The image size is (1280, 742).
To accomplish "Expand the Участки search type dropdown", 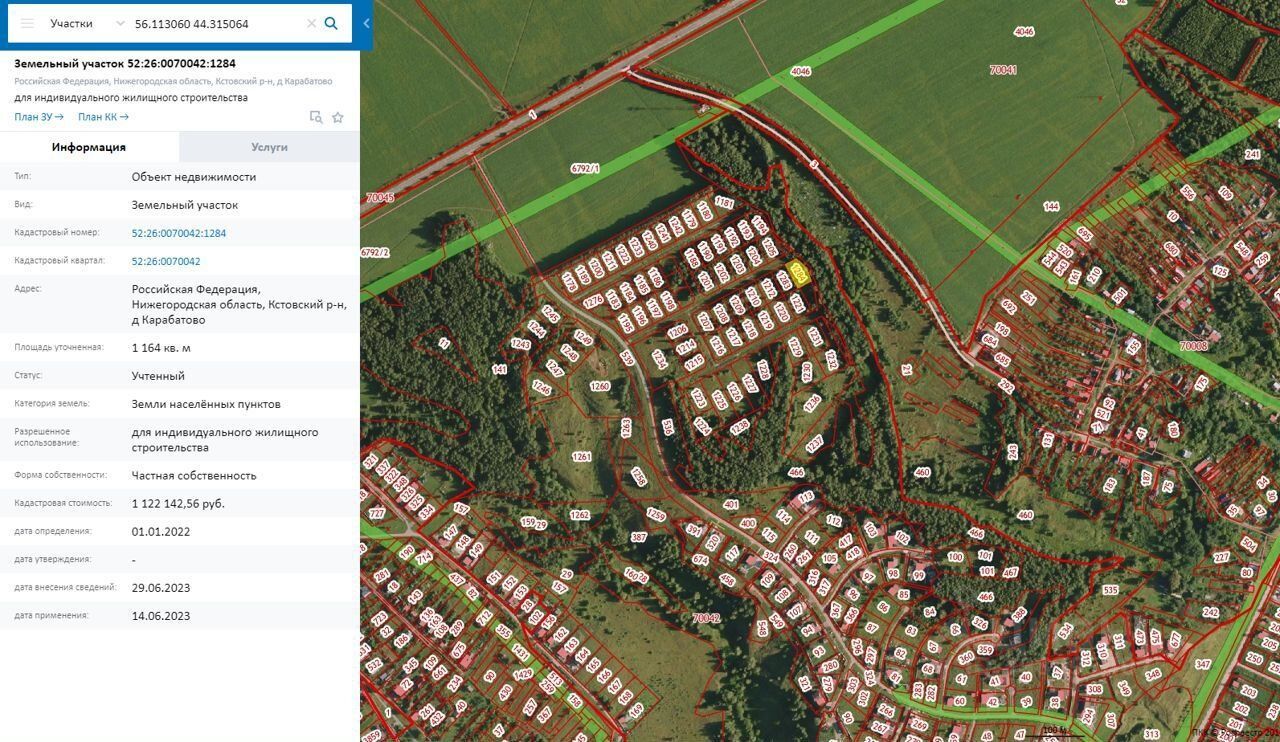I will coord(87,23).
